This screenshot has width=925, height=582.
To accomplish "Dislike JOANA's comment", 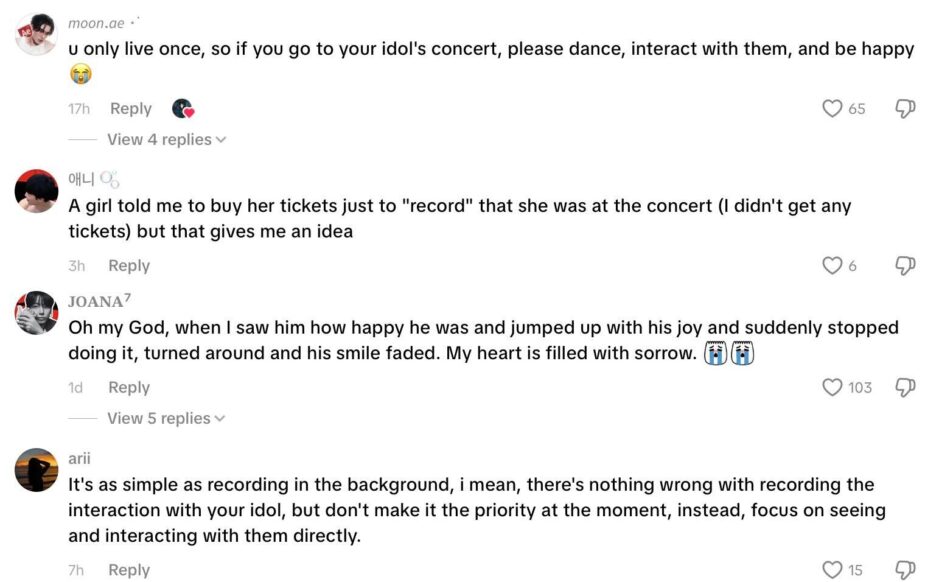I will click(905, 387).
